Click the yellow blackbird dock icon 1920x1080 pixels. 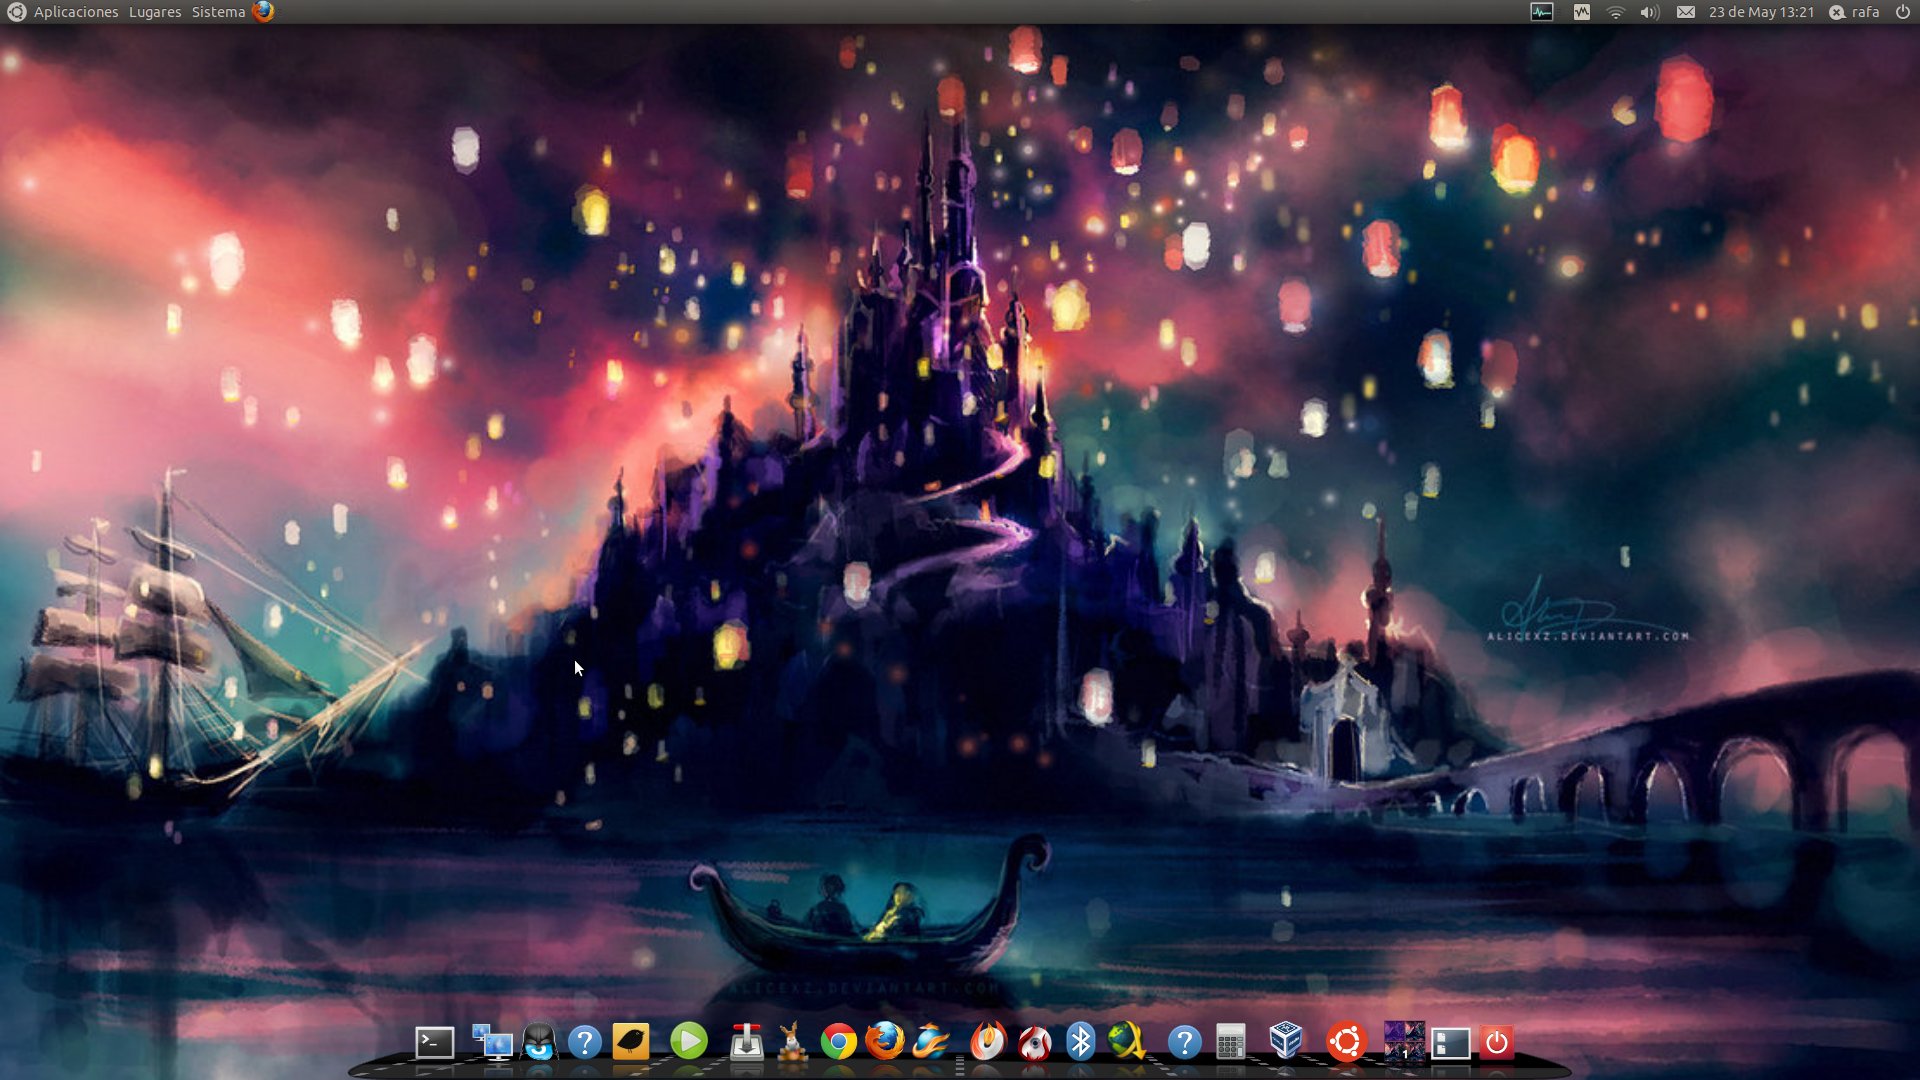[x=630, y=1042]
